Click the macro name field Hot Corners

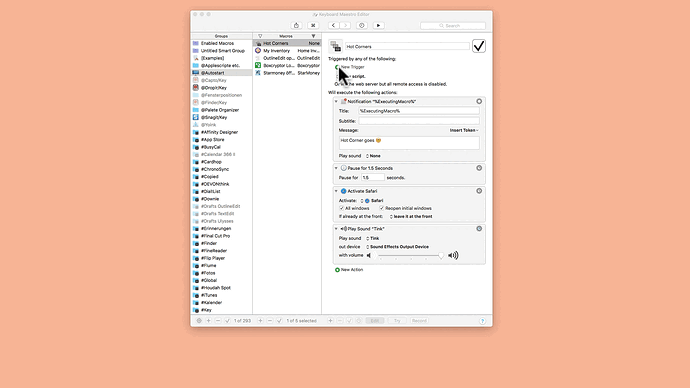407,46
